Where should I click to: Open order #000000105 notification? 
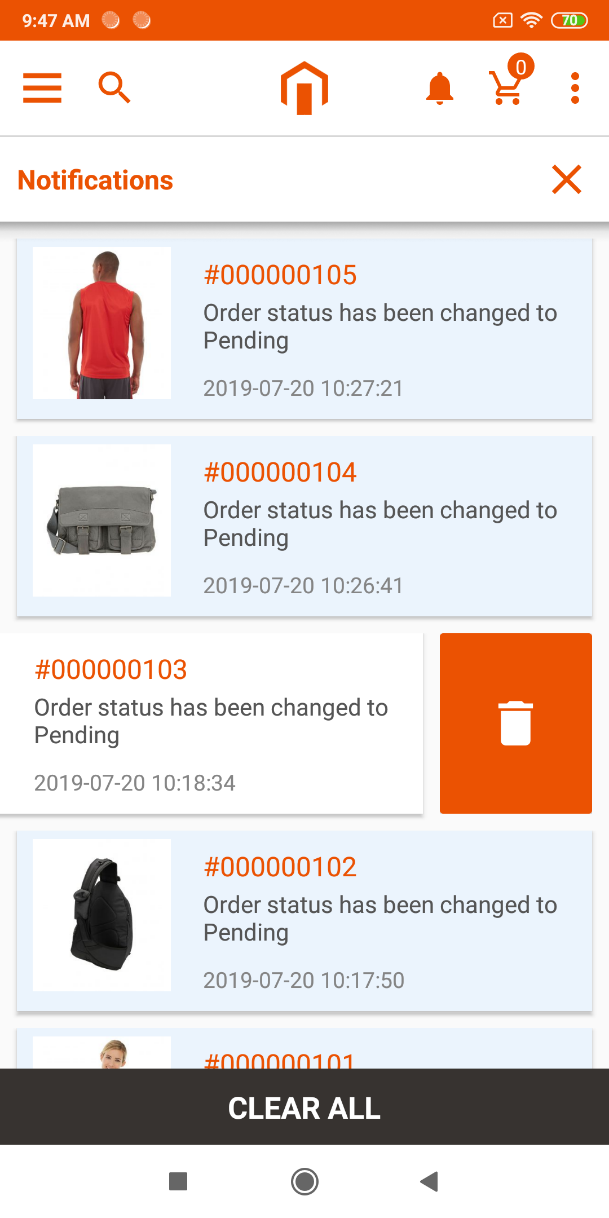380,327
